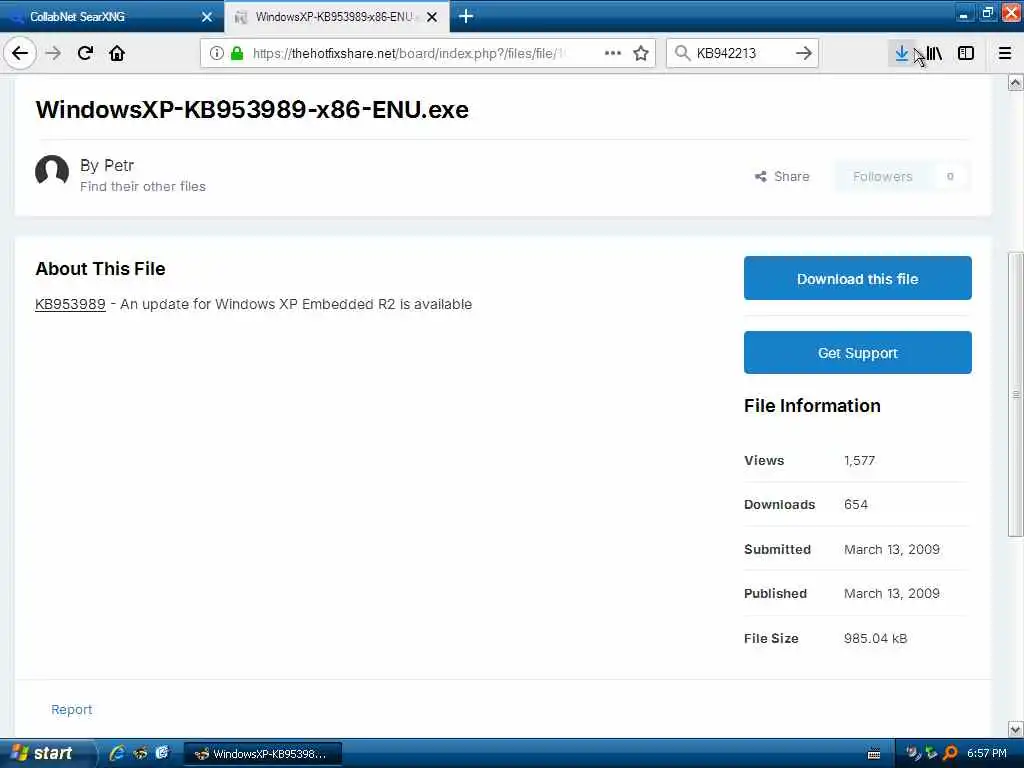Show site information icon in address bar

click(217, 53)
